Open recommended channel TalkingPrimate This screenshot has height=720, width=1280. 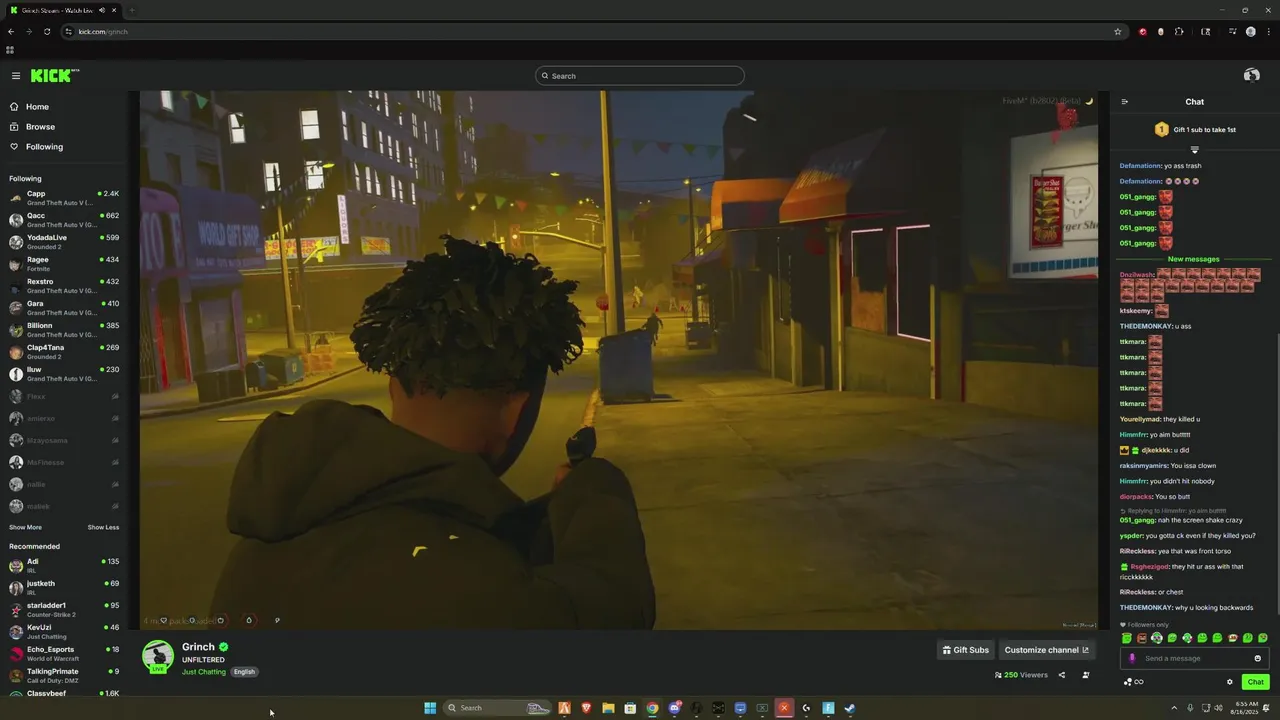[x=64, y=676]
